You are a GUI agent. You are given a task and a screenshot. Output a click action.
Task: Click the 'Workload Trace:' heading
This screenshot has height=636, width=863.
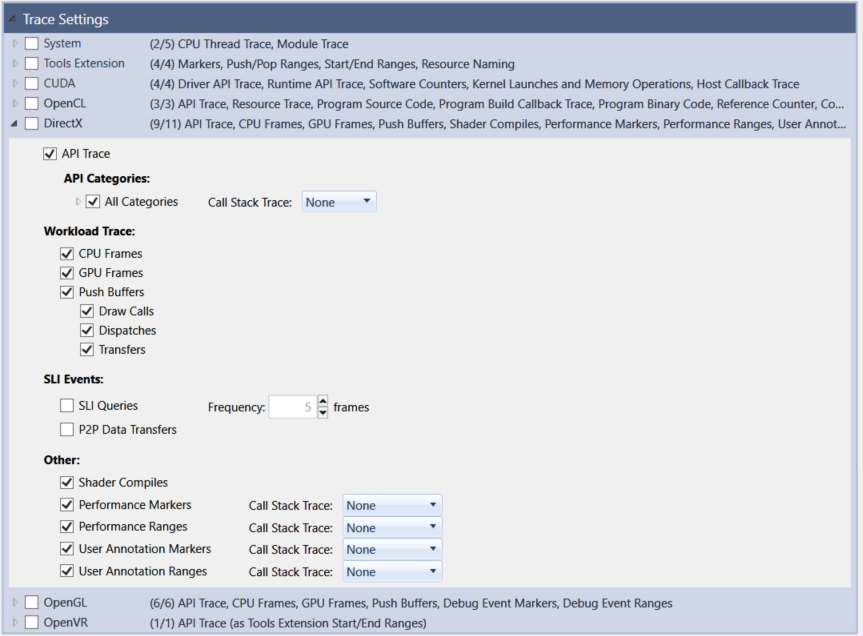[89, 231]
